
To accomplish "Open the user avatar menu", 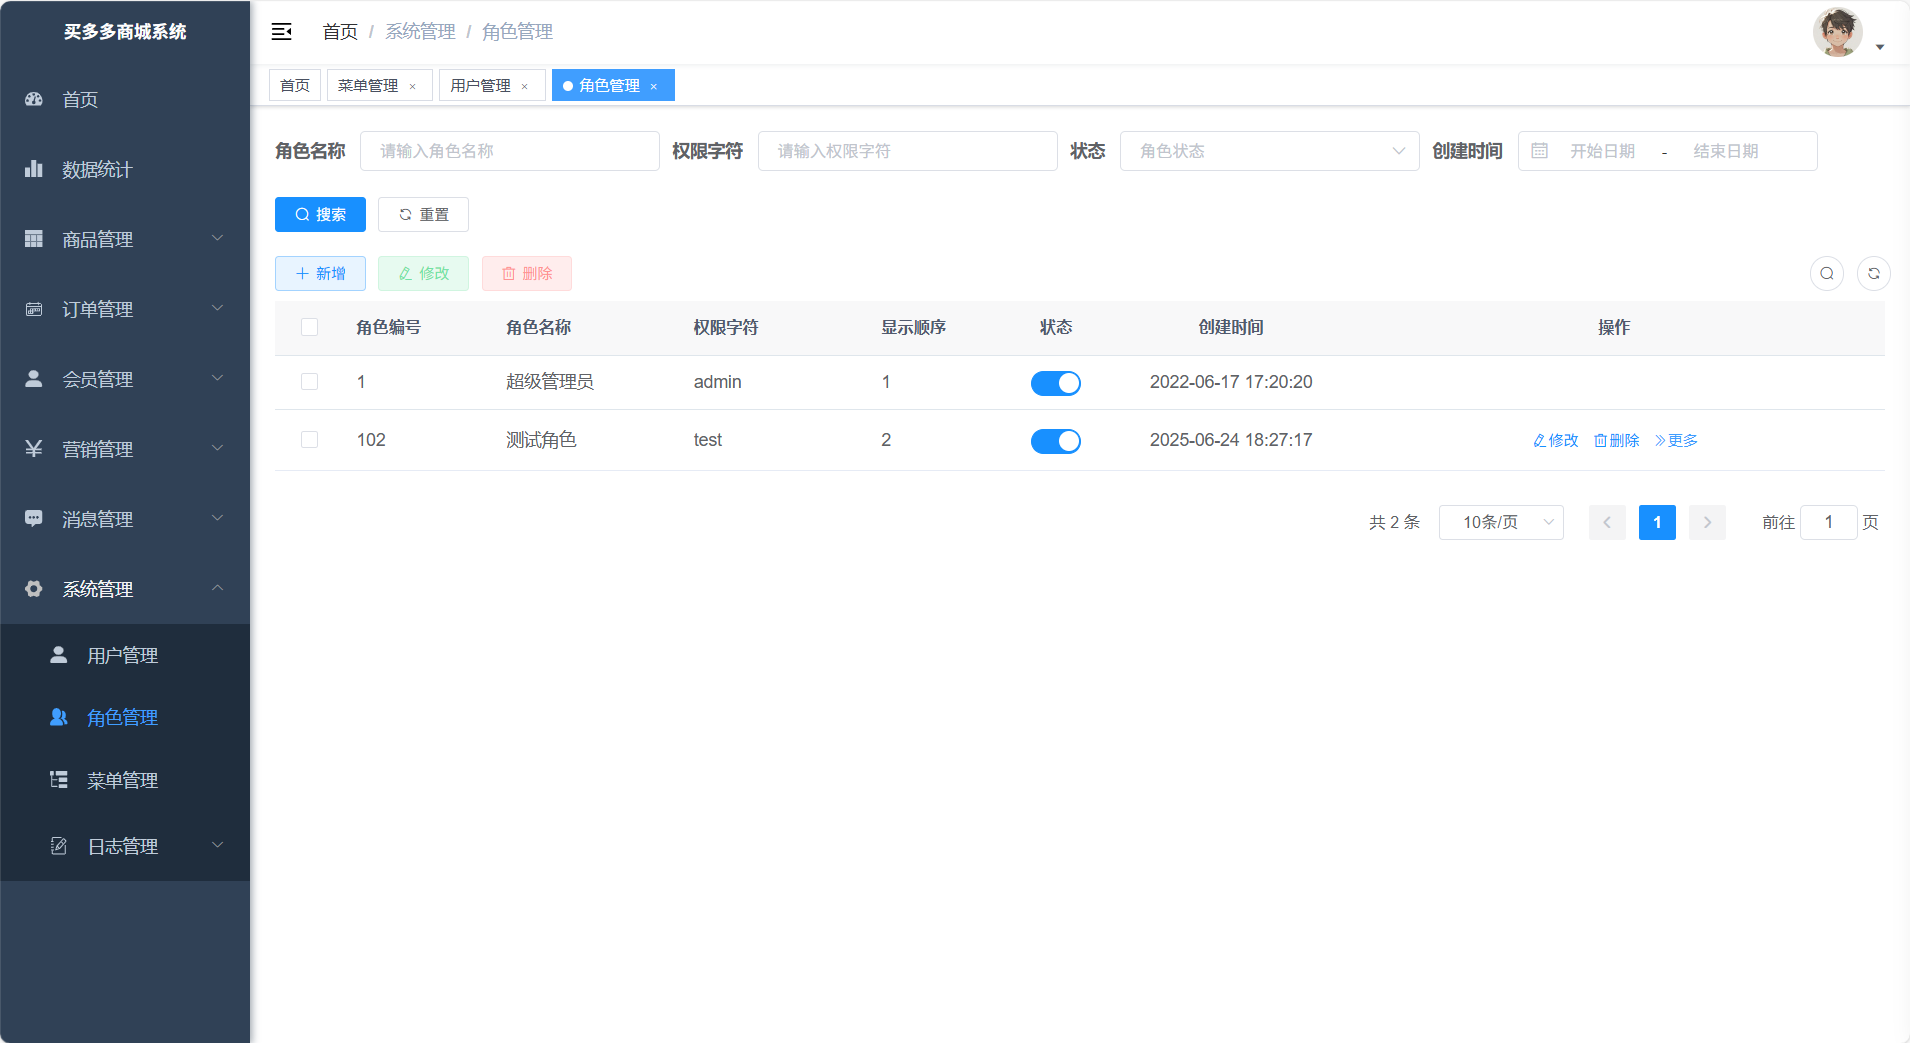I will tap(1839, 33).
